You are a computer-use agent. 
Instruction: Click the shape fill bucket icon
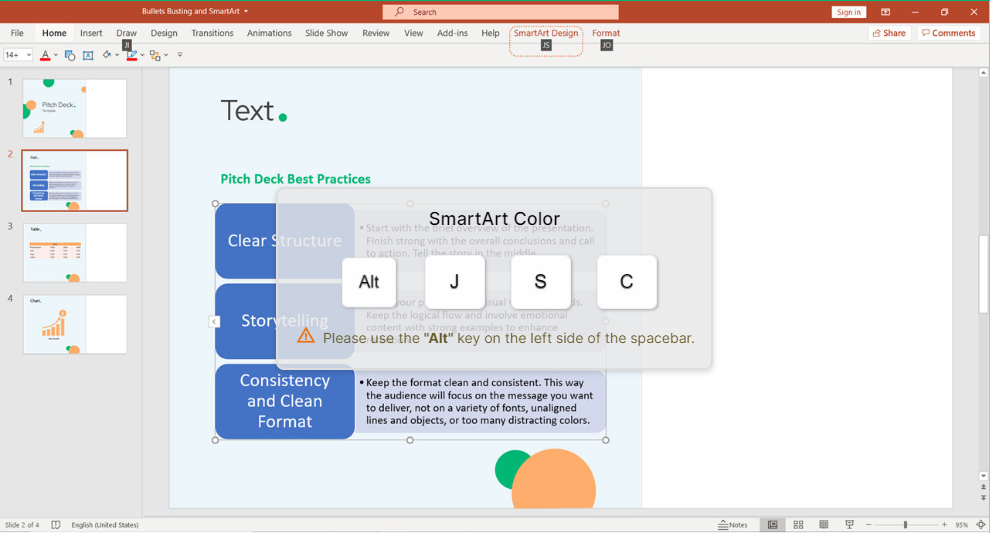pos(107,56)
